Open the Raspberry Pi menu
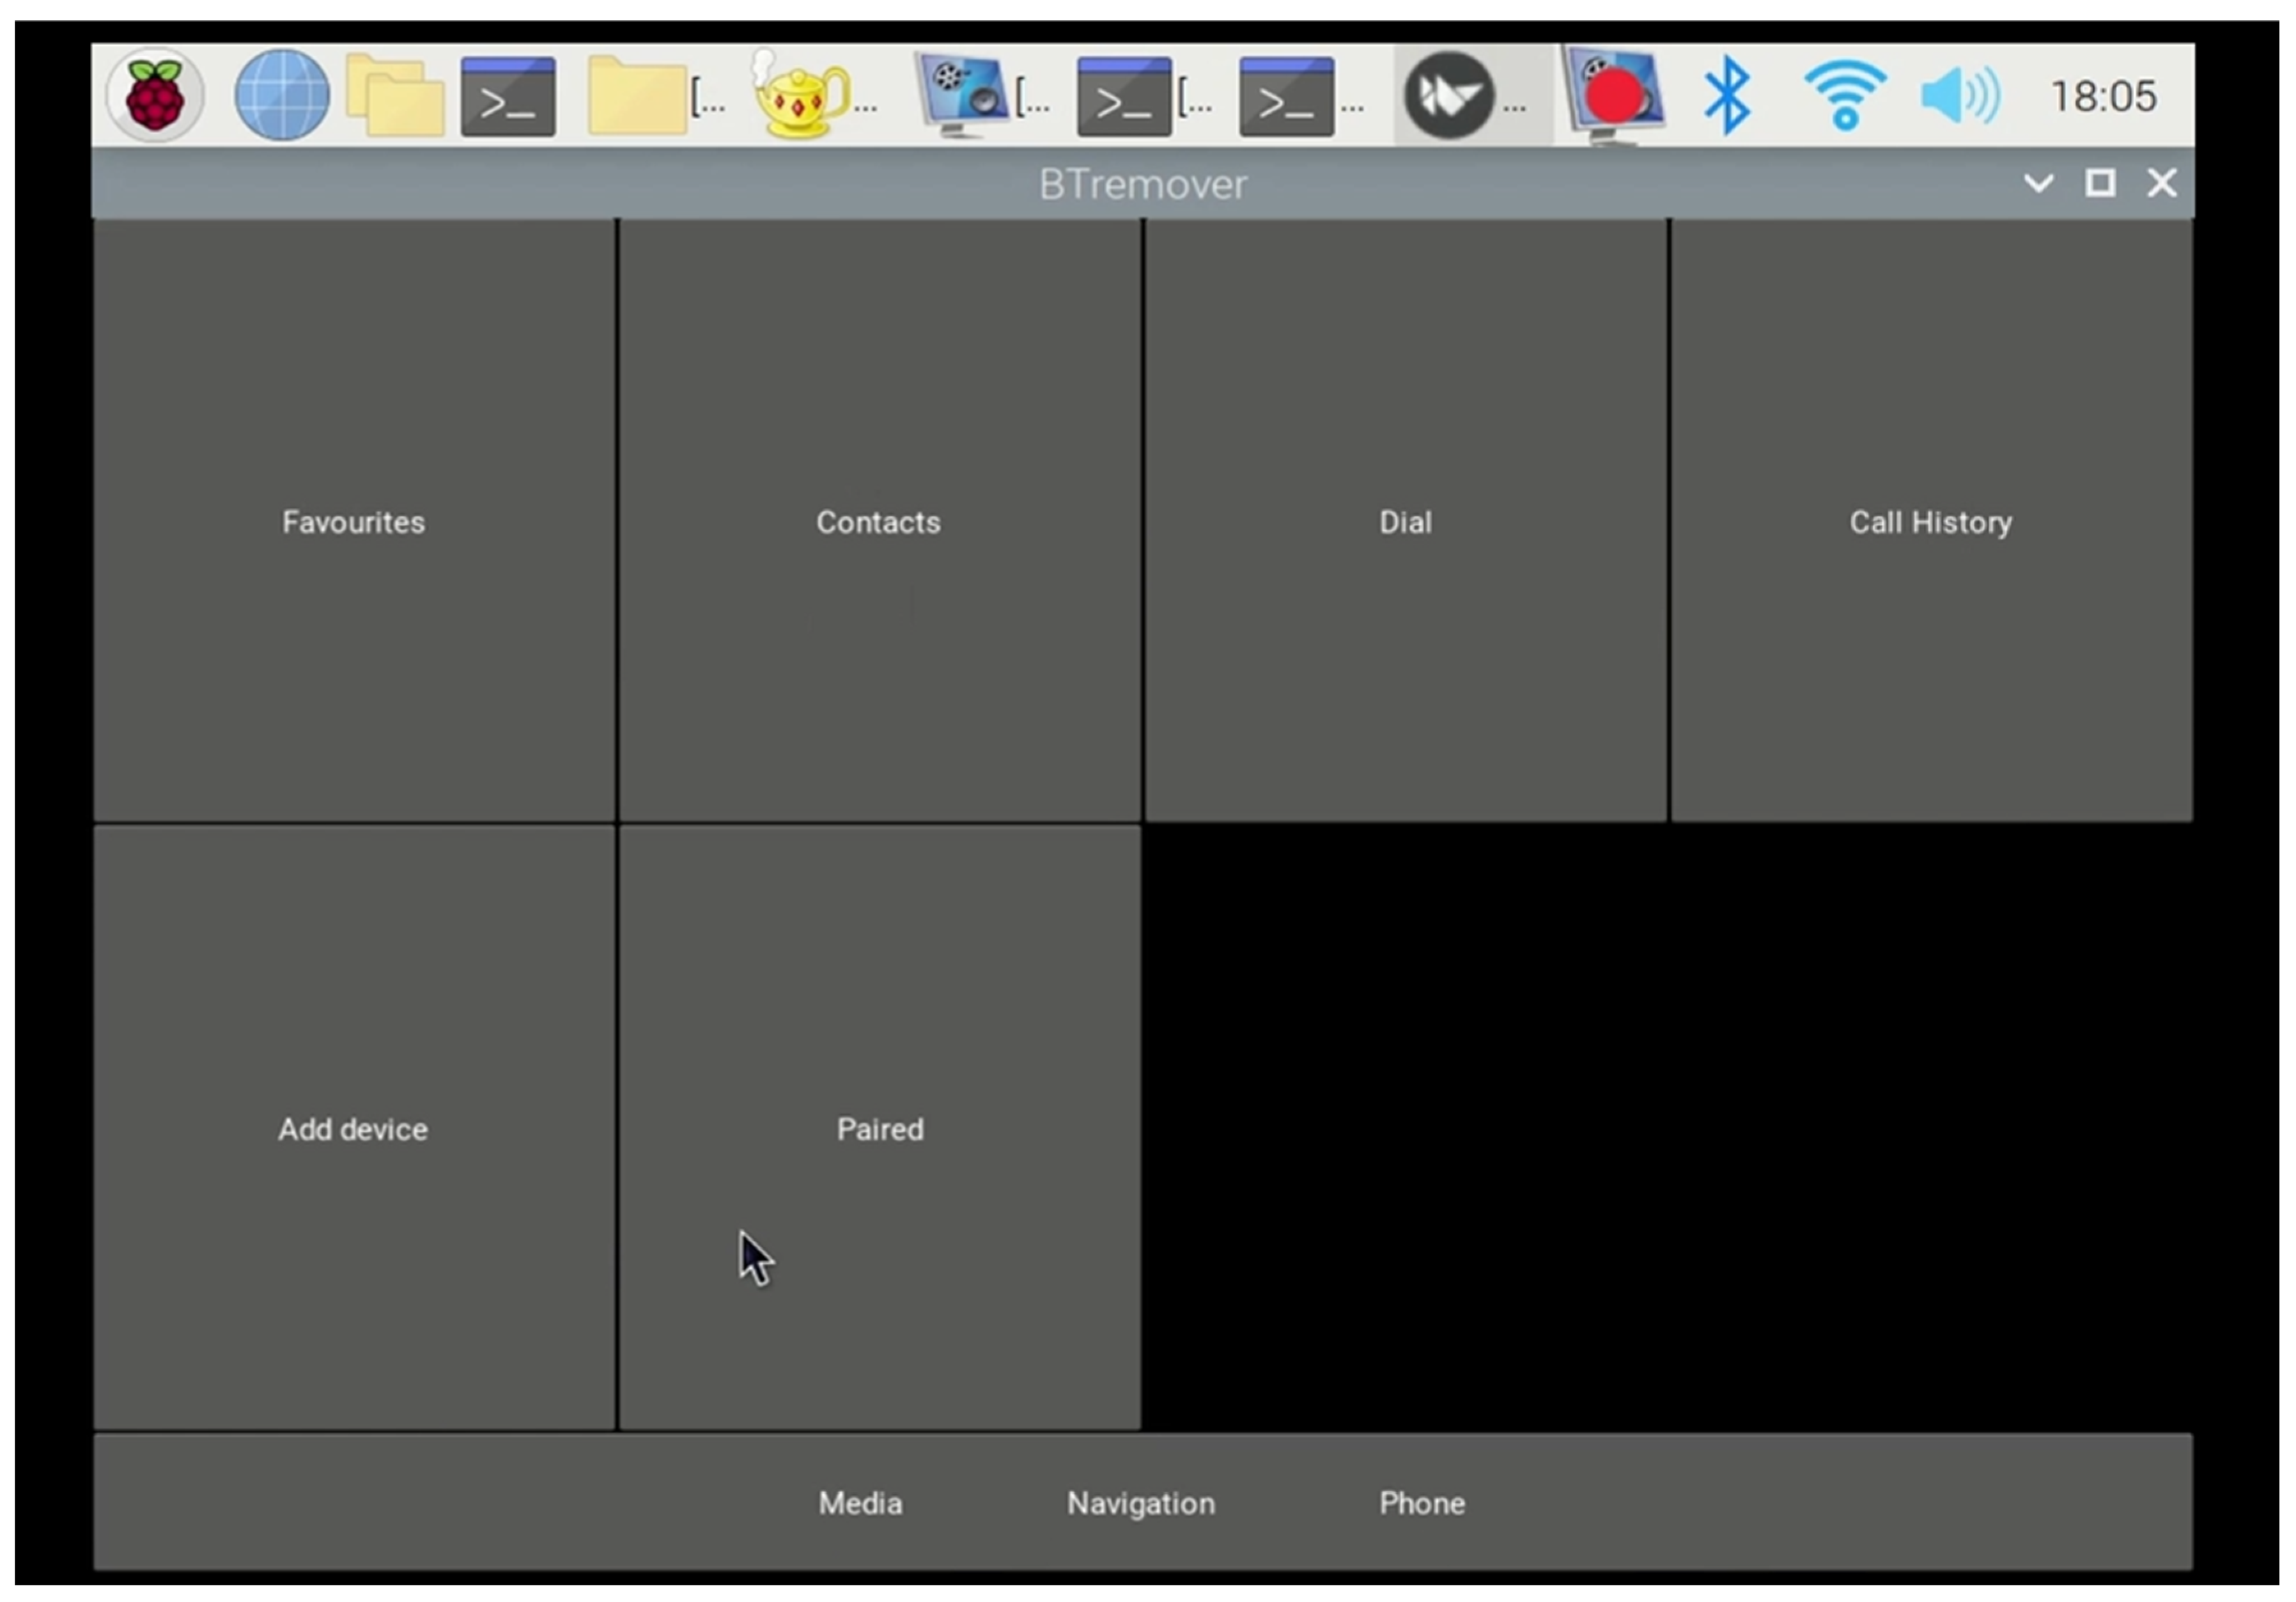 155,95
